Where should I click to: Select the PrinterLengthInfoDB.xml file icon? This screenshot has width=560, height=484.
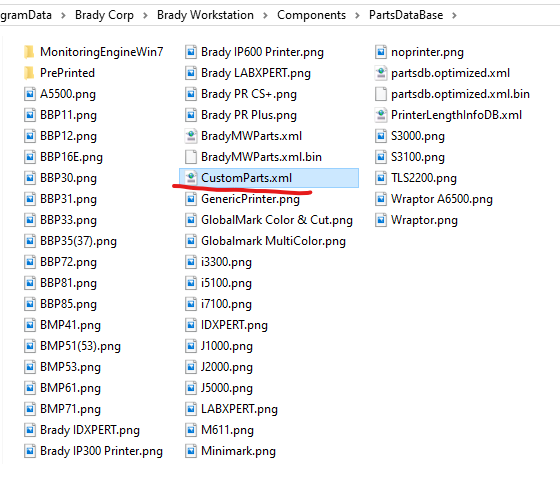click(x=381, y=115)
